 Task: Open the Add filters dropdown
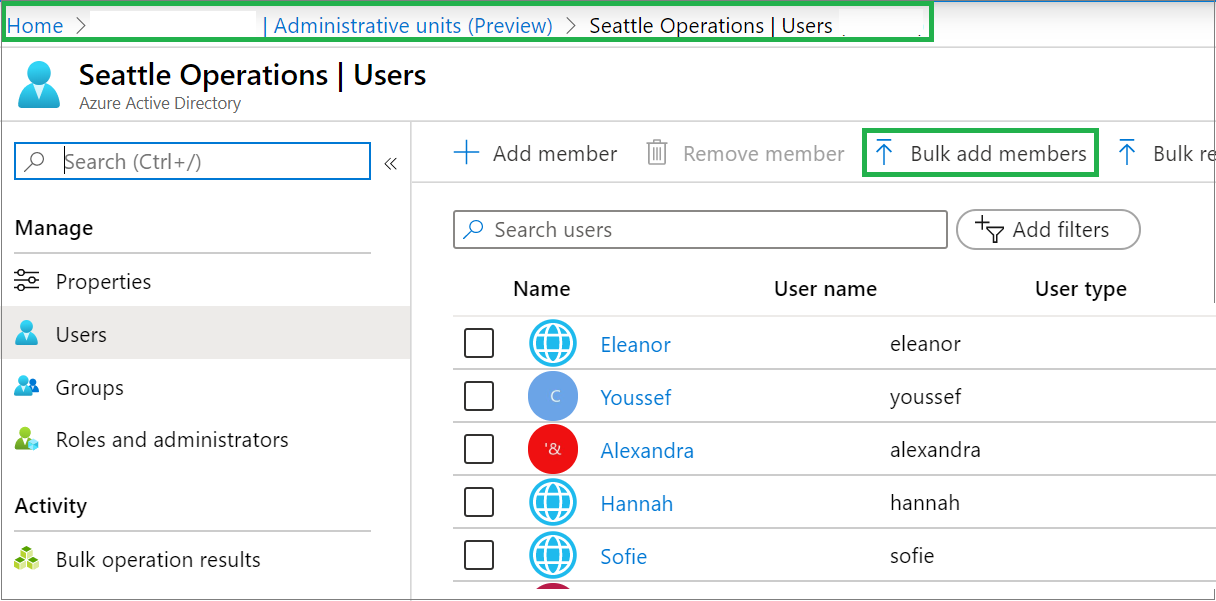[1047, 229]
